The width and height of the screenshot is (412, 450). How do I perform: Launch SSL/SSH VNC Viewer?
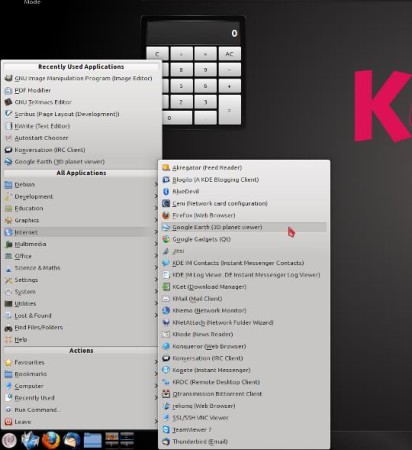[x=244, y=417]
